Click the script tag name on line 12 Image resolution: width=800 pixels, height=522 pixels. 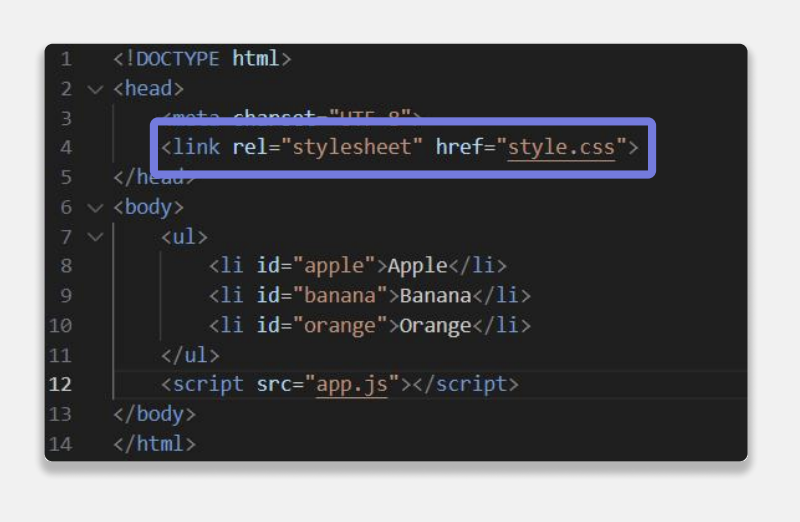click(208, 384)
